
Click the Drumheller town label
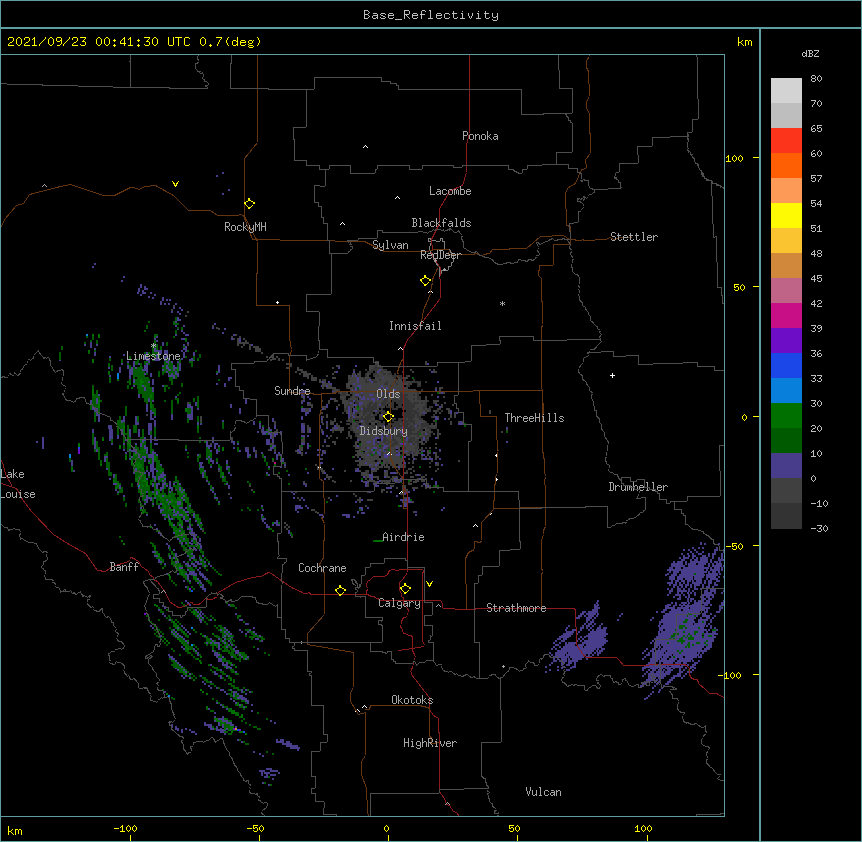point(638,487)
